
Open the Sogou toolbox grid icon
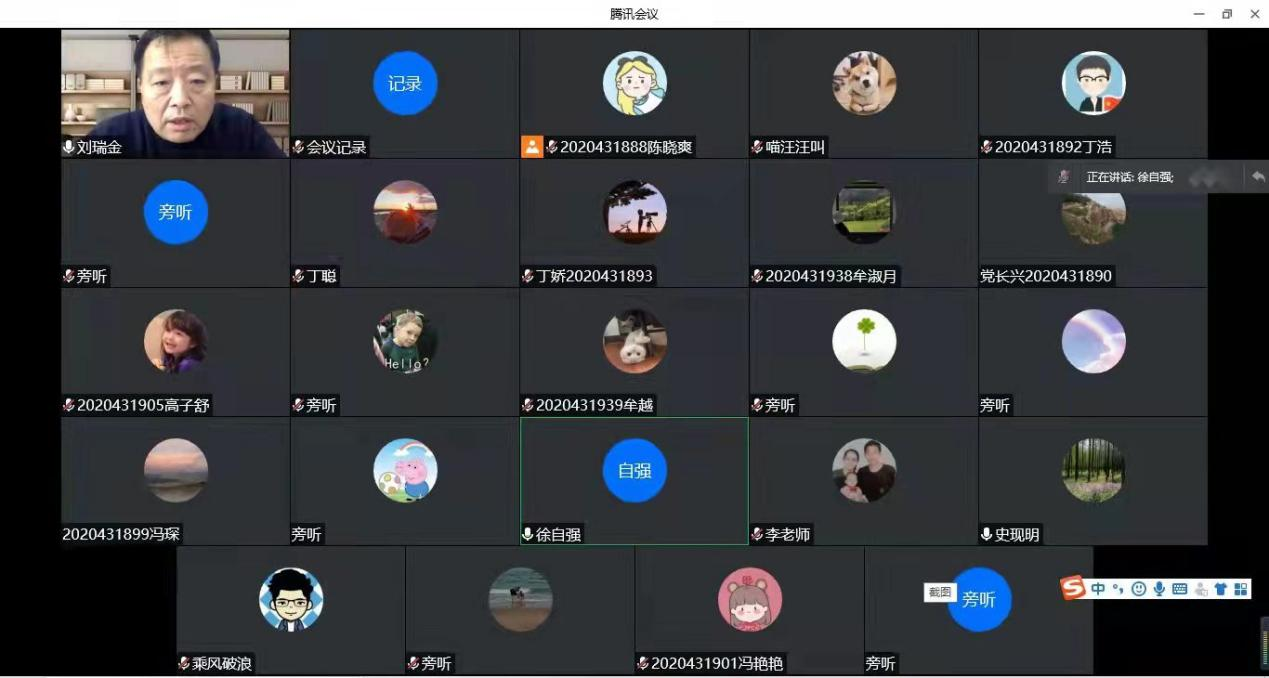[x=1241, y=589]
